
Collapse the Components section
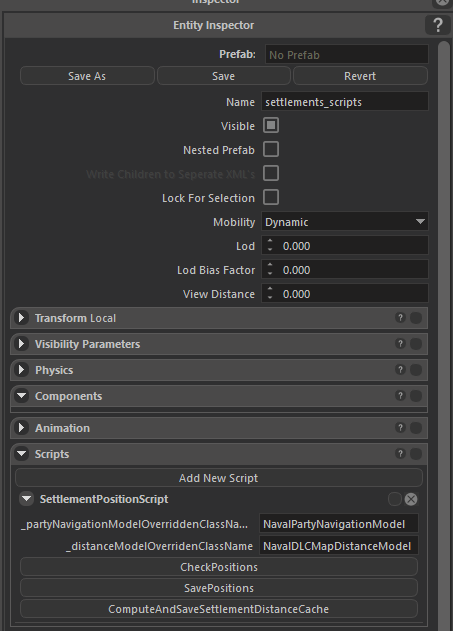coord(21,396)
